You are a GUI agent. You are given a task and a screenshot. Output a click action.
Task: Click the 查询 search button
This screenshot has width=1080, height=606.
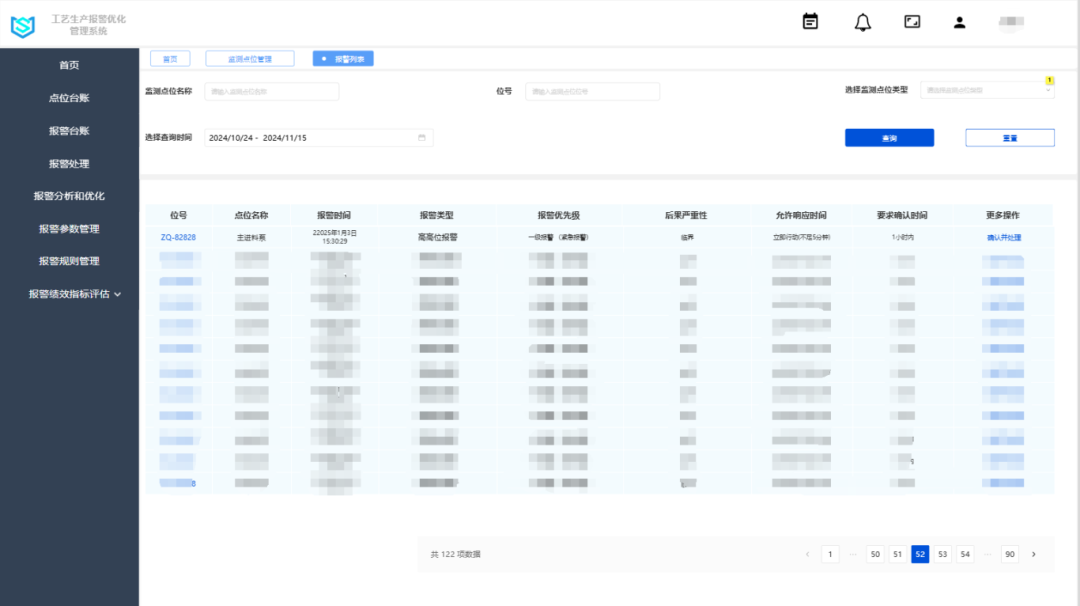pos(889,138)
